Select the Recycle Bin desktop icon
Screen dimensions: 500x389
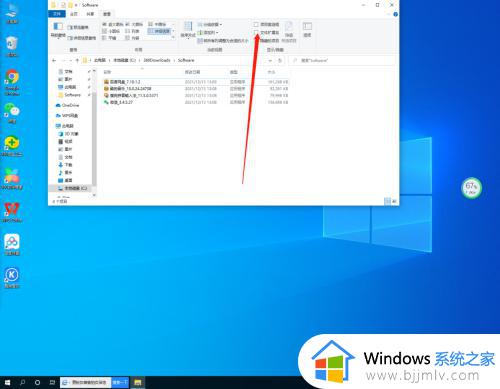click(12, 46)
